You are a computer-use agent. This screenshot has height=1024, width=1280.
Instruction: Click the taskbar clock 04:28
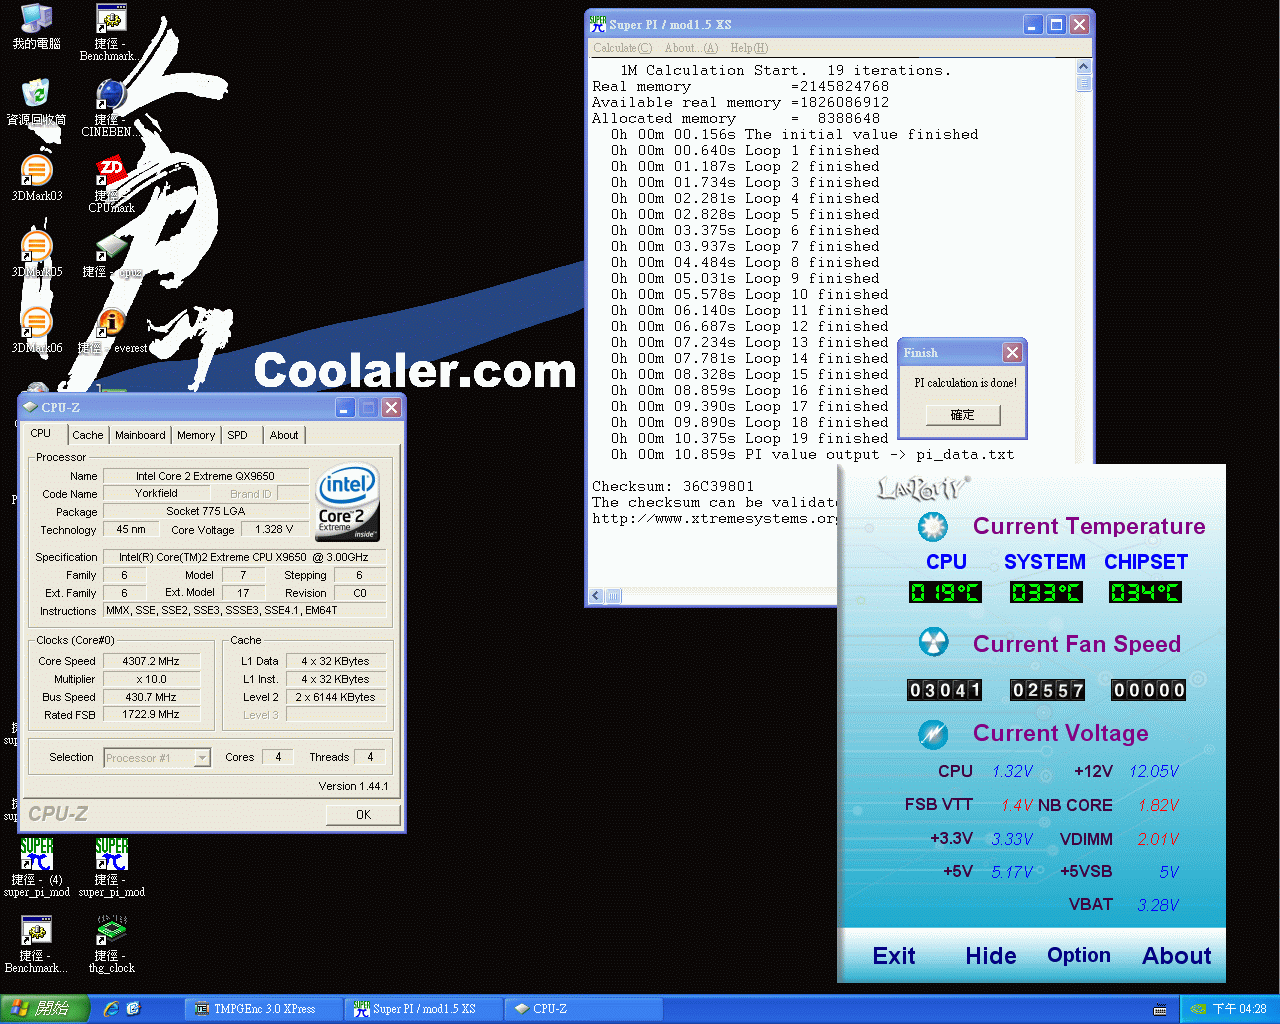click(1240, 1009)
